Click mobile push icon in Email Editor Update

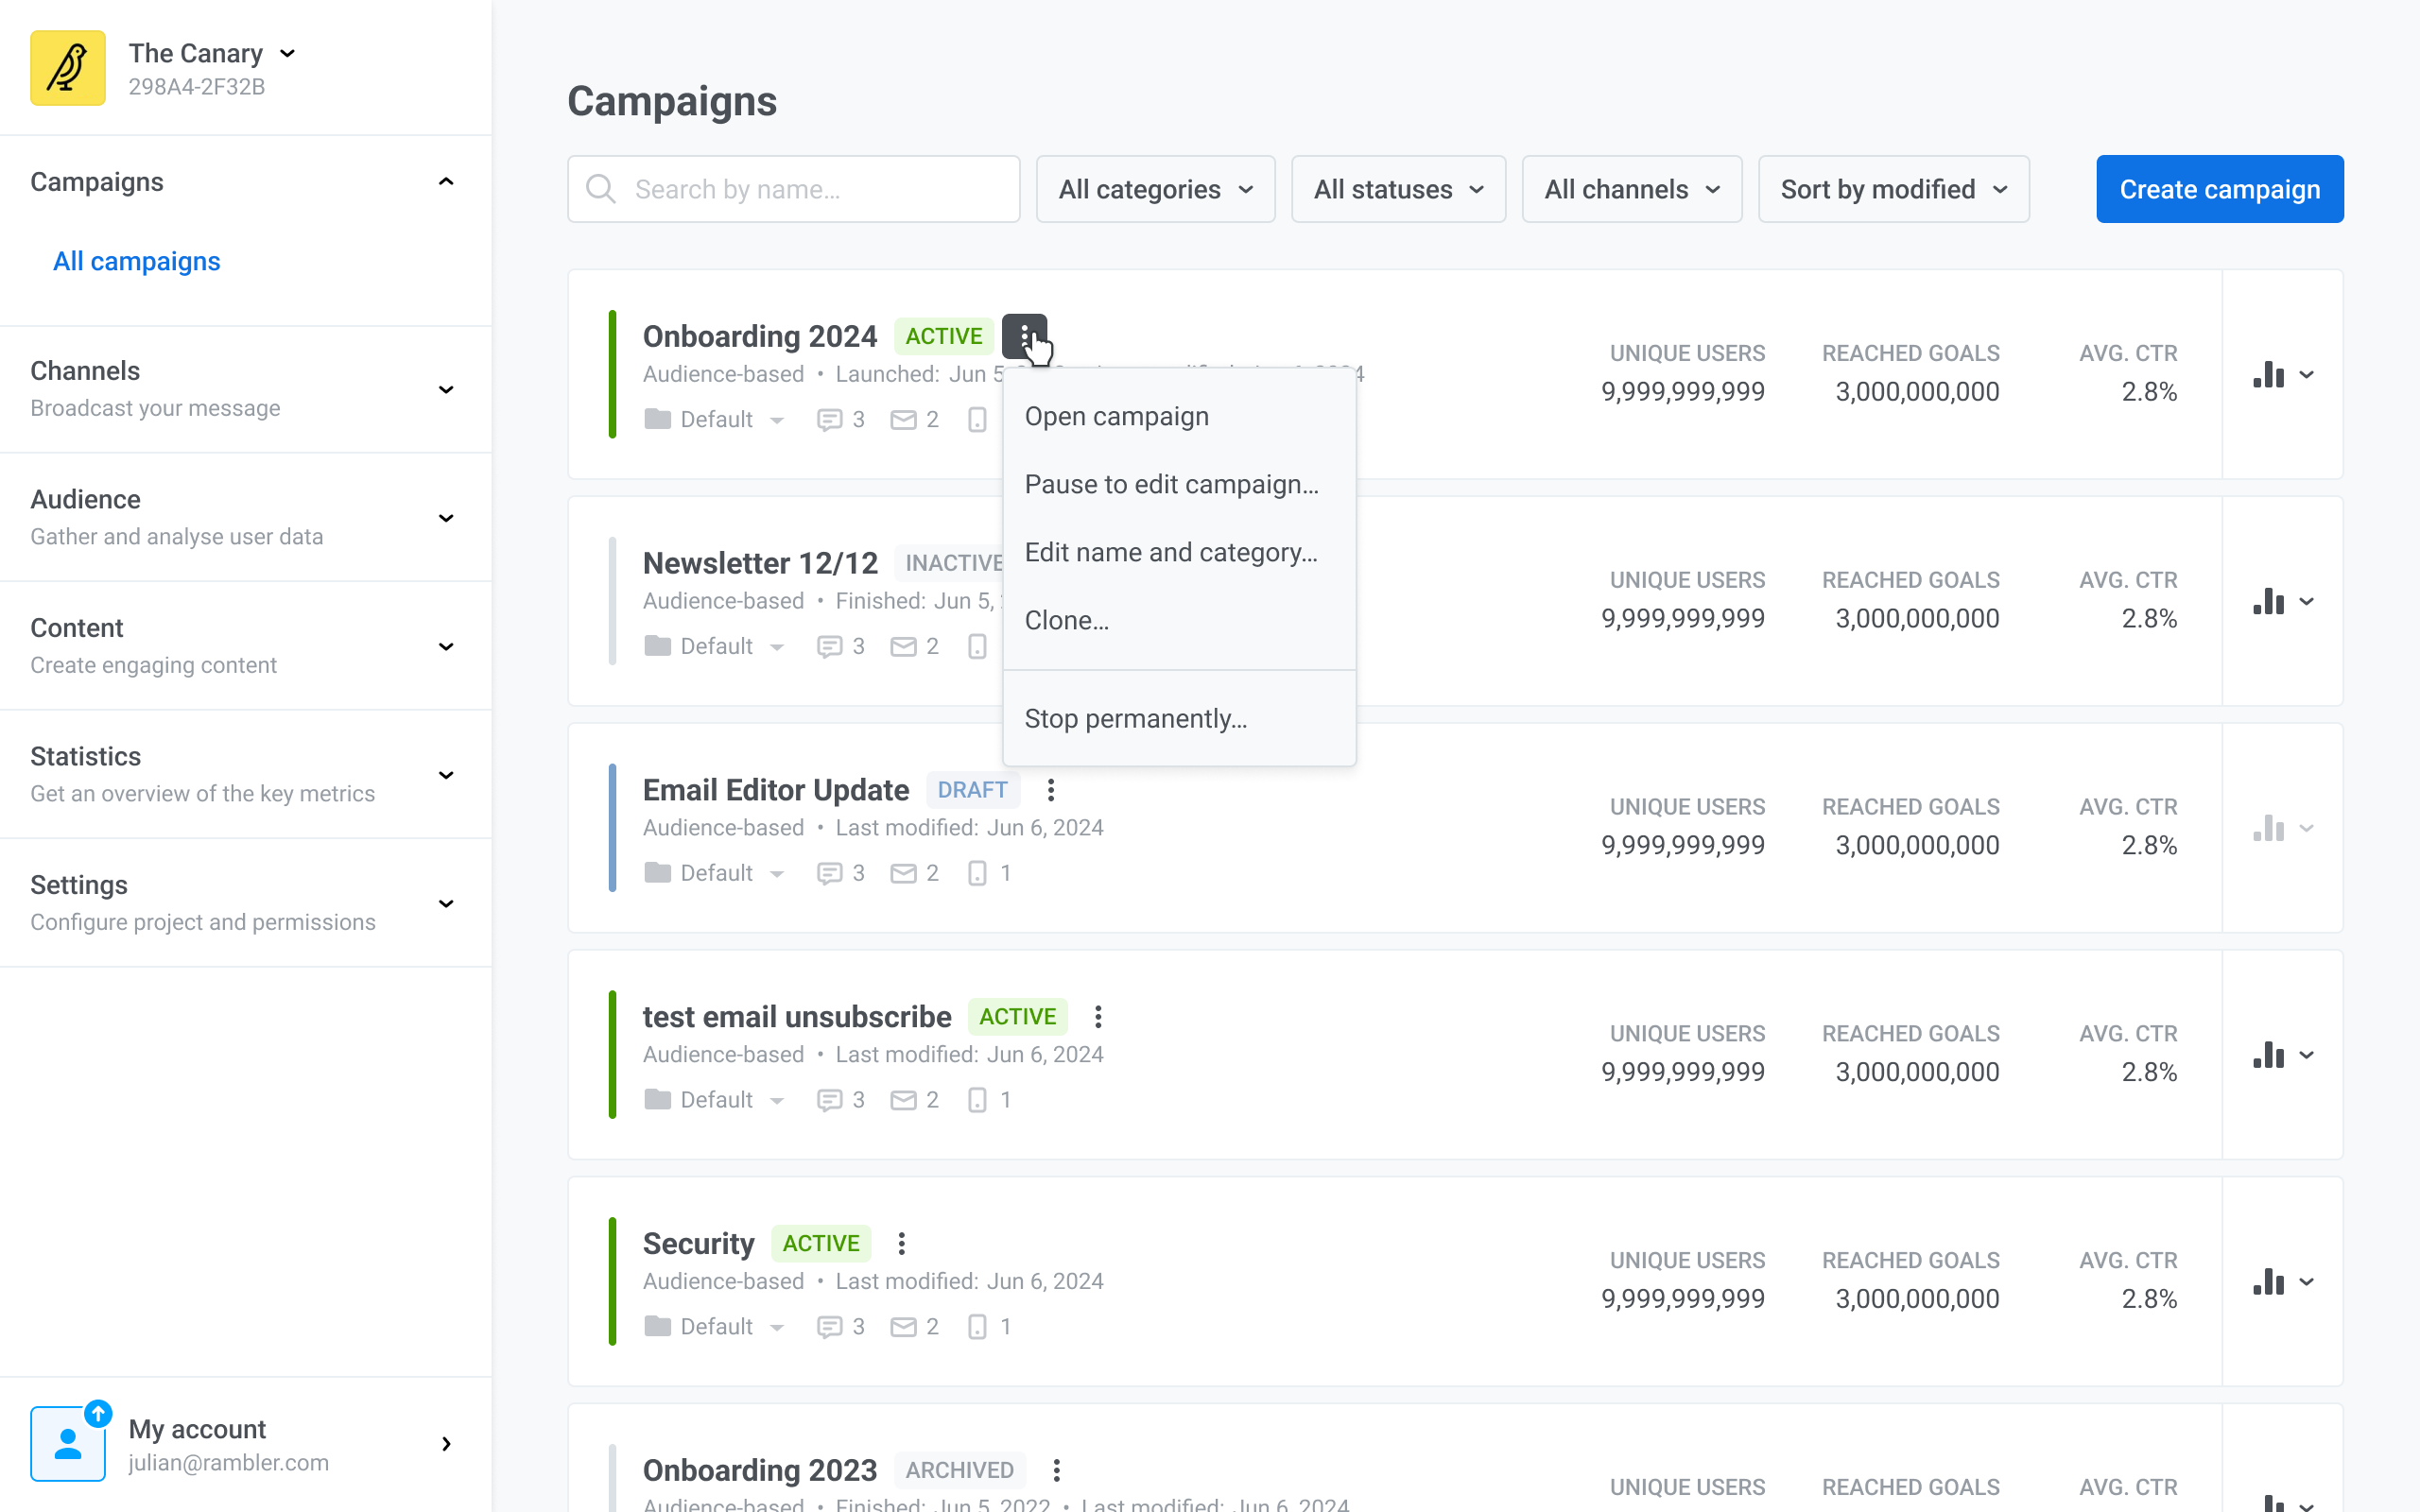pyautogui.click(x=977, y=873)
